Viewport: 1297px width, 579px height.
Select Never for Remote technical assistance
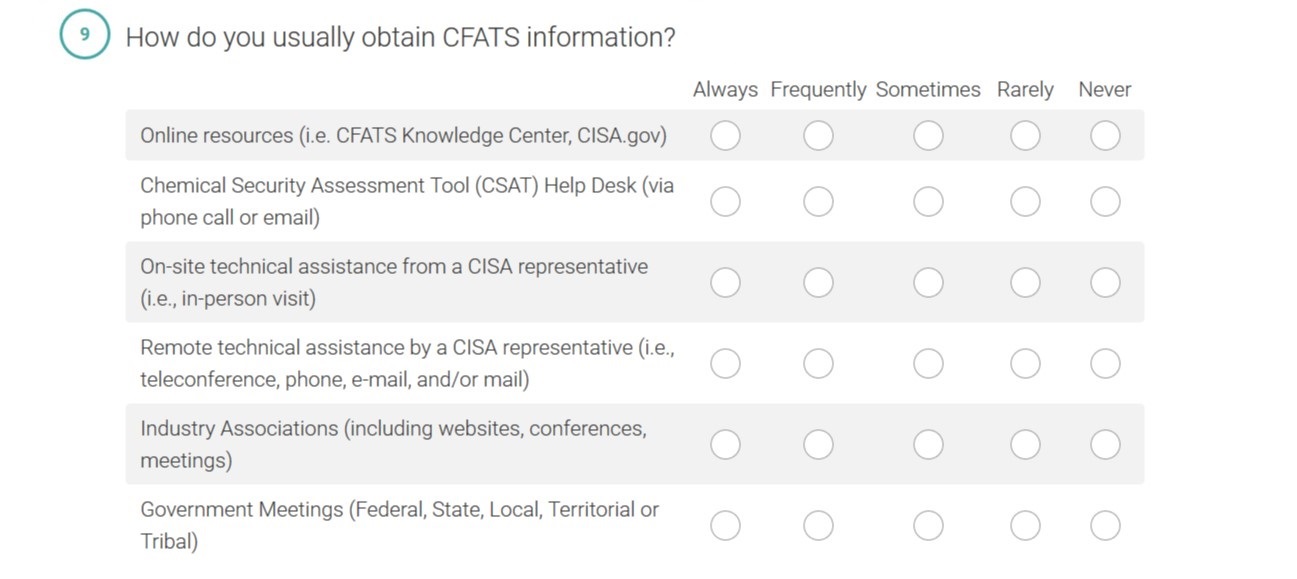point(1105,363)
